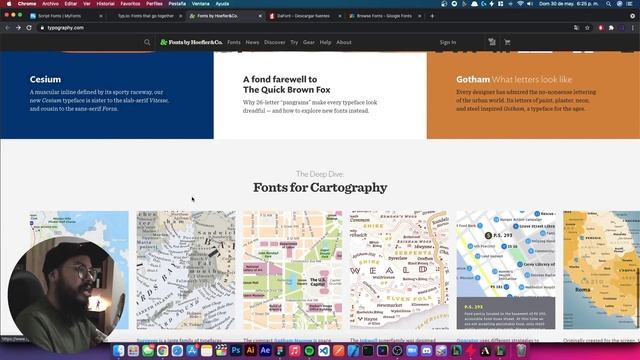Open the Quick Brown Fox farewell article

[x=320, y=95]
